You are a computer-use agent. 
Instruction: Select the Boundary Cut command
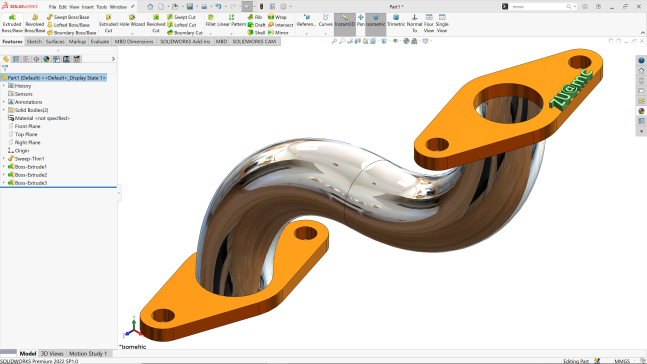click(x=185, y=33)
